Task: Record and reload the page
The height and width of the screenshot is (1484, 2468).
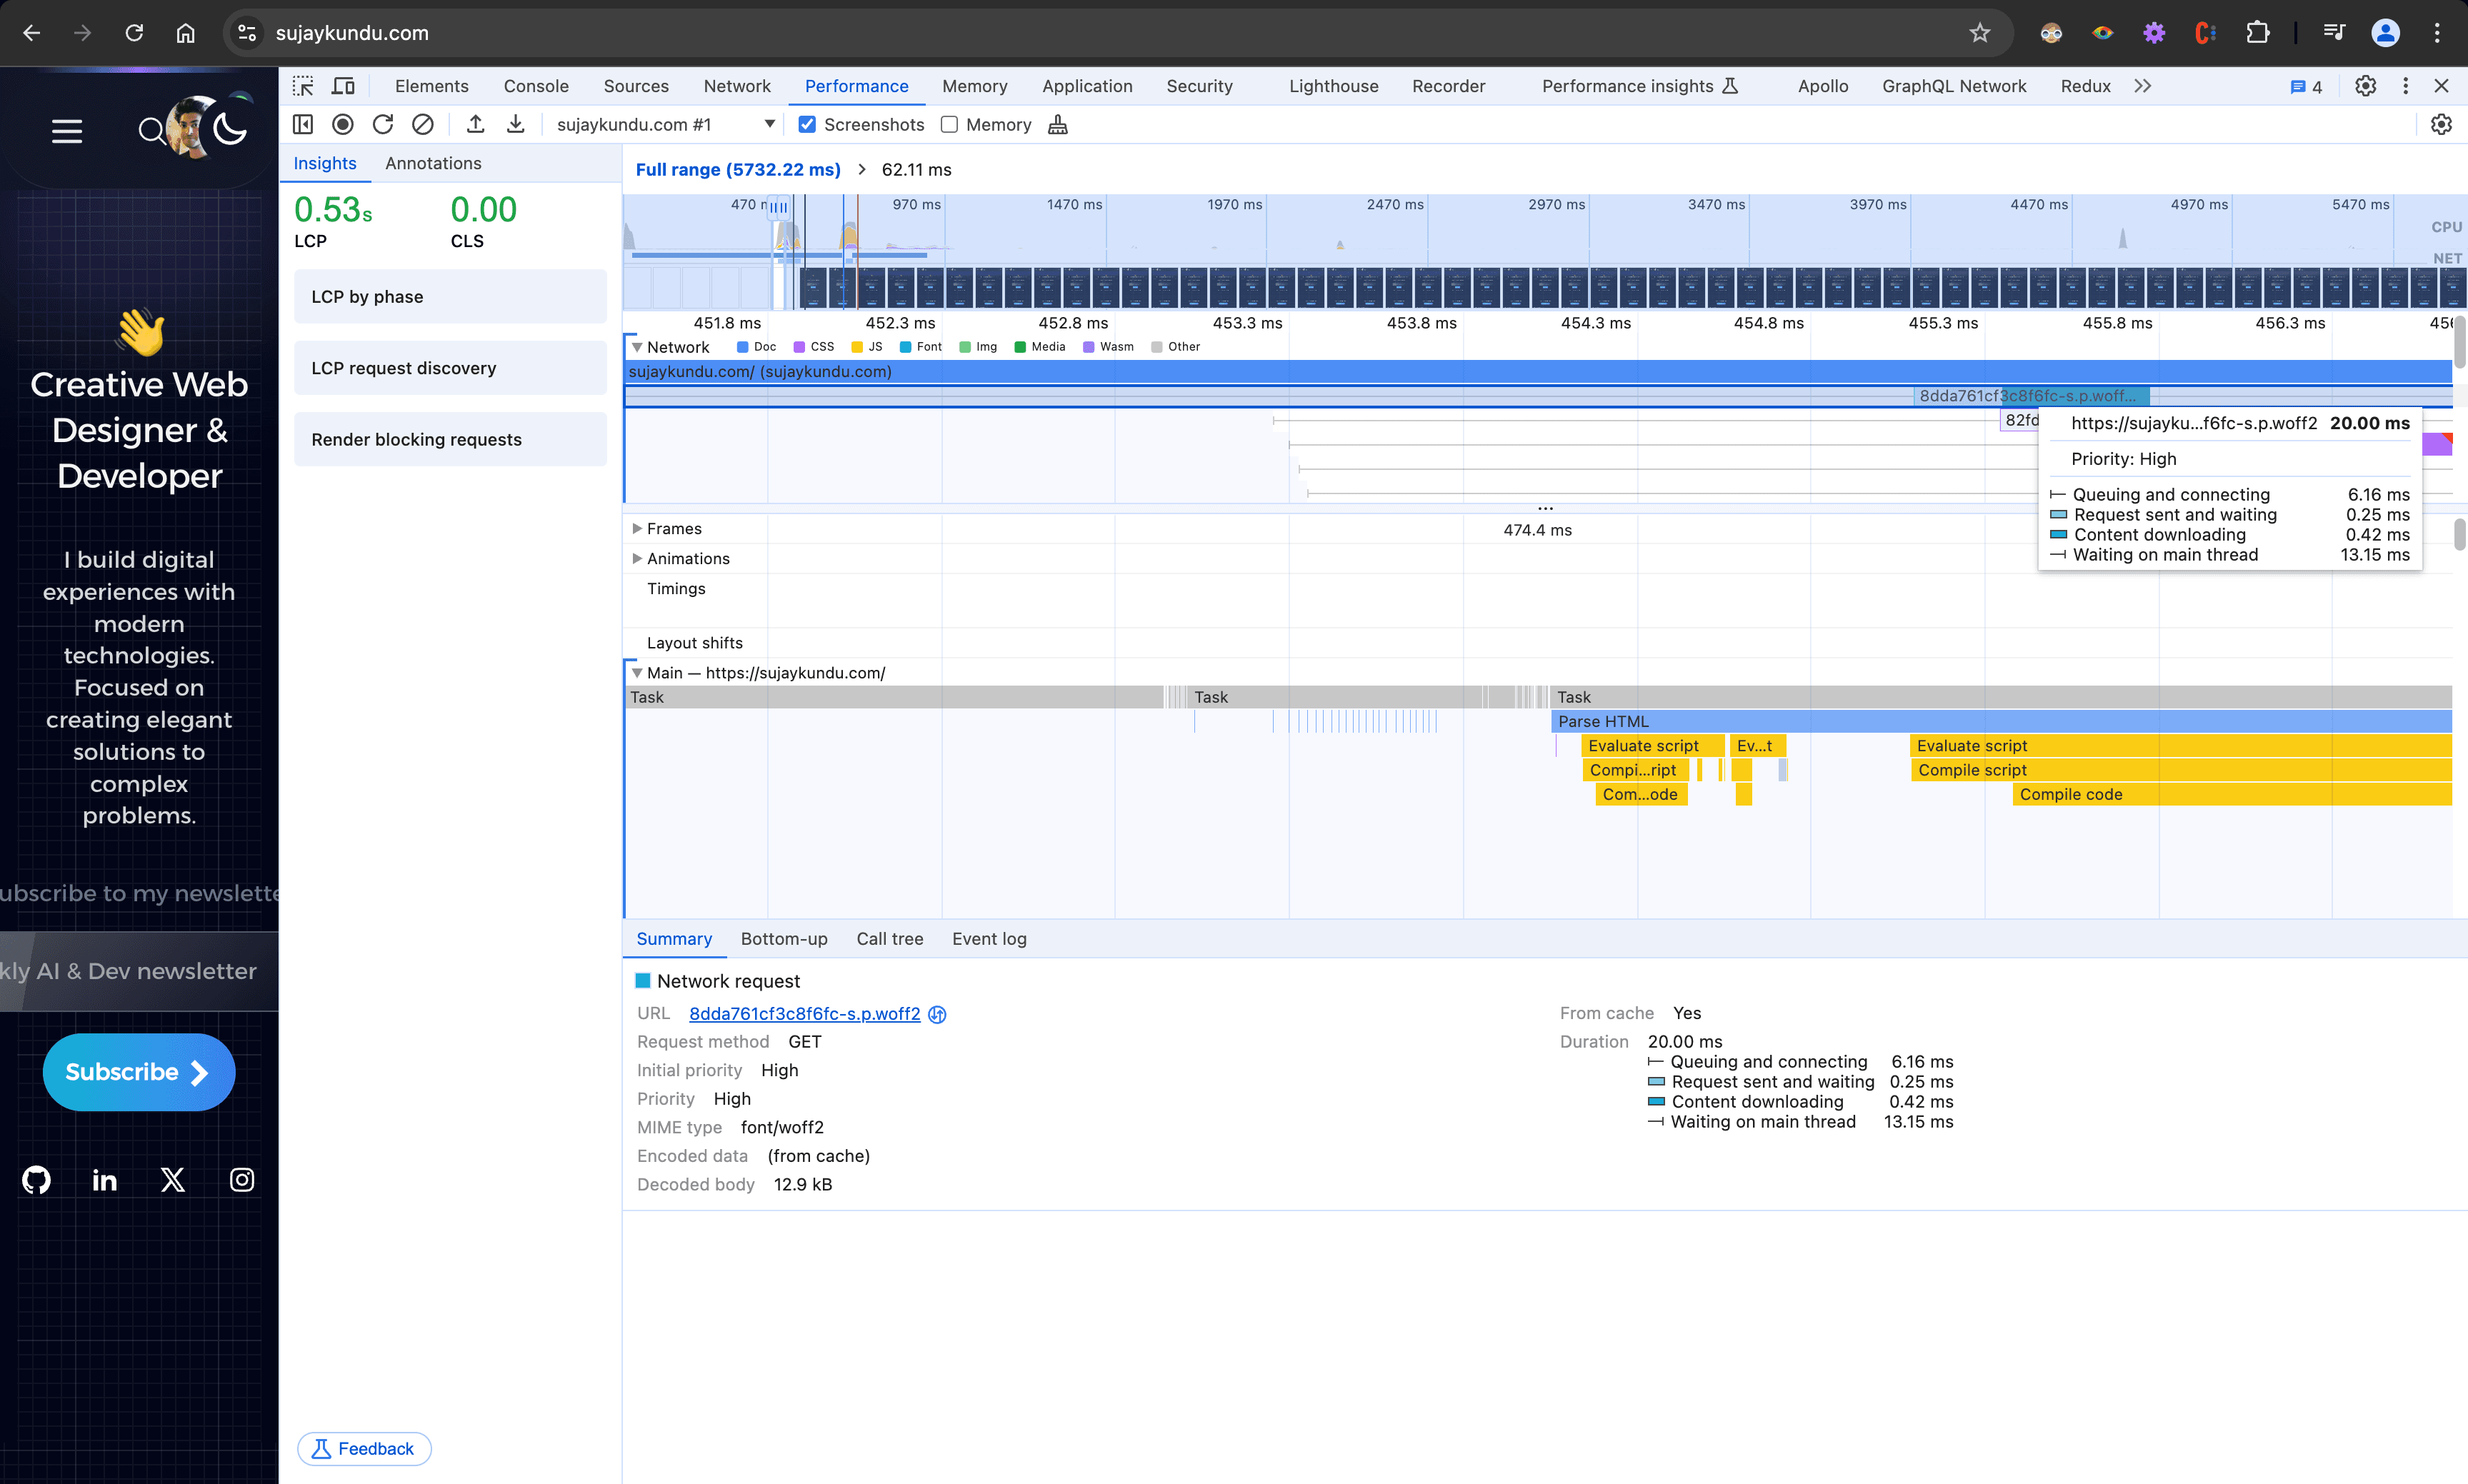Action: 383,124
